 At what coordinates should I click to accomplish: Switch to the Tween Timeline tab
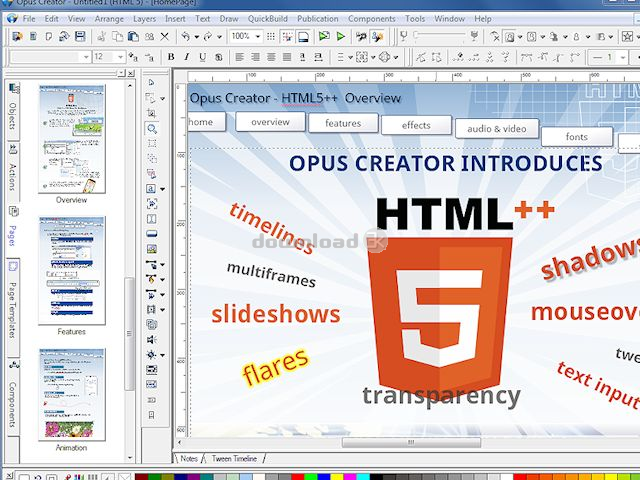tap(234, 458)
